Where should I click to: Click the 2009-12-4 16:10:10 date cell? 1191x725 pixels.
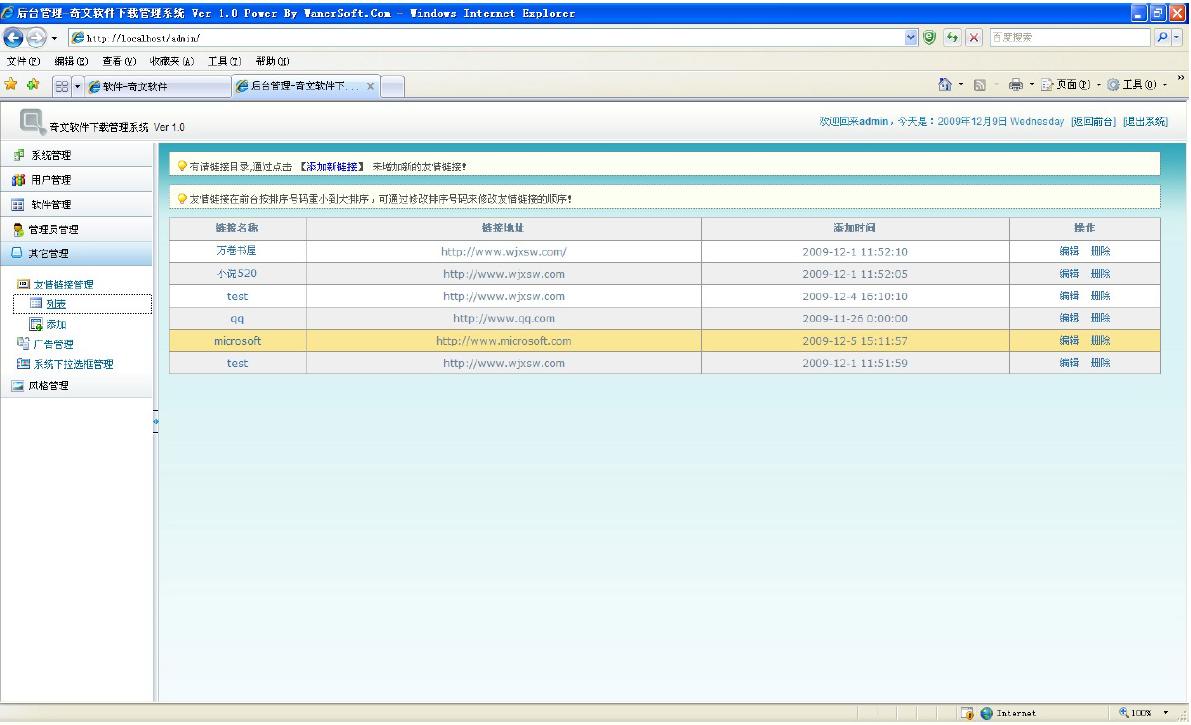tap(855, 296)
